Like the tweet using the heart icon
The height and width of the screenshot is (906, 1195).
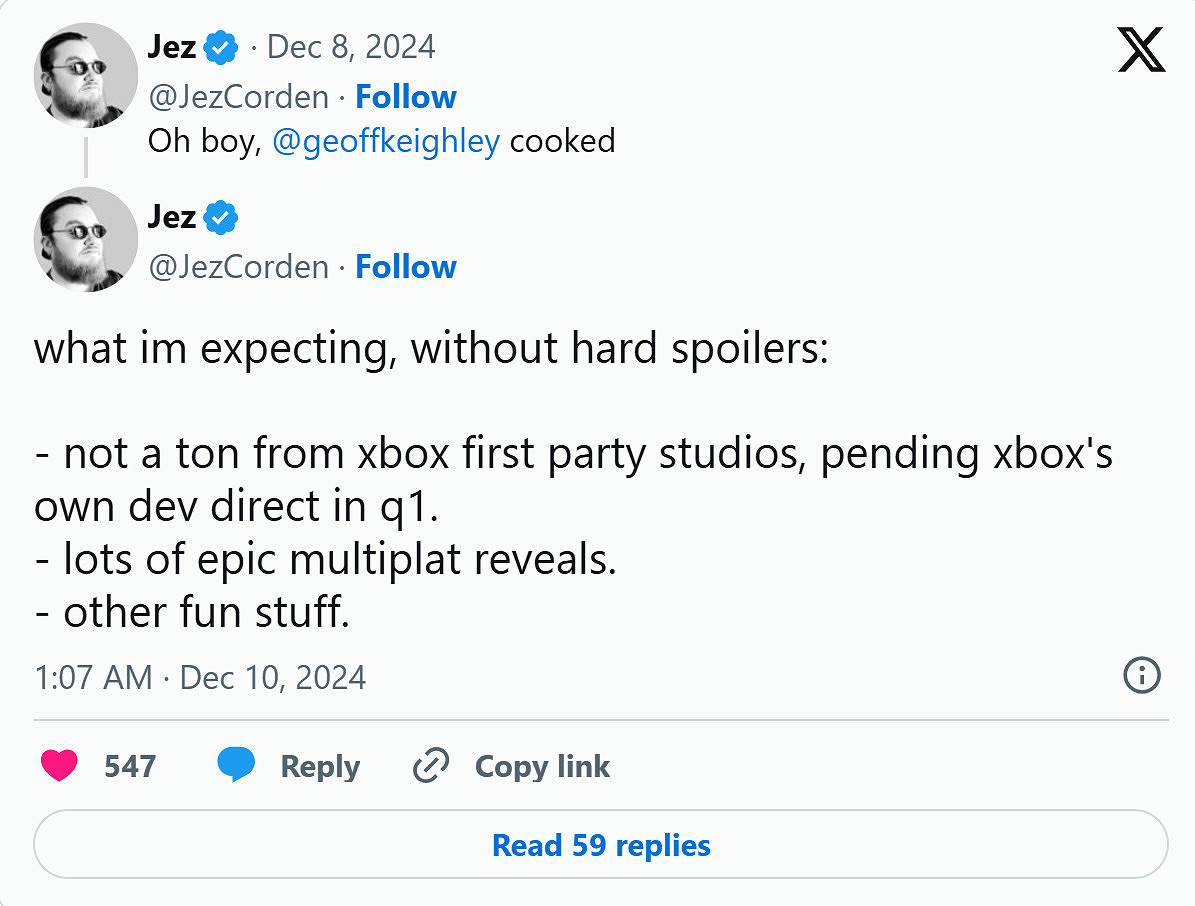pos(59,766)
